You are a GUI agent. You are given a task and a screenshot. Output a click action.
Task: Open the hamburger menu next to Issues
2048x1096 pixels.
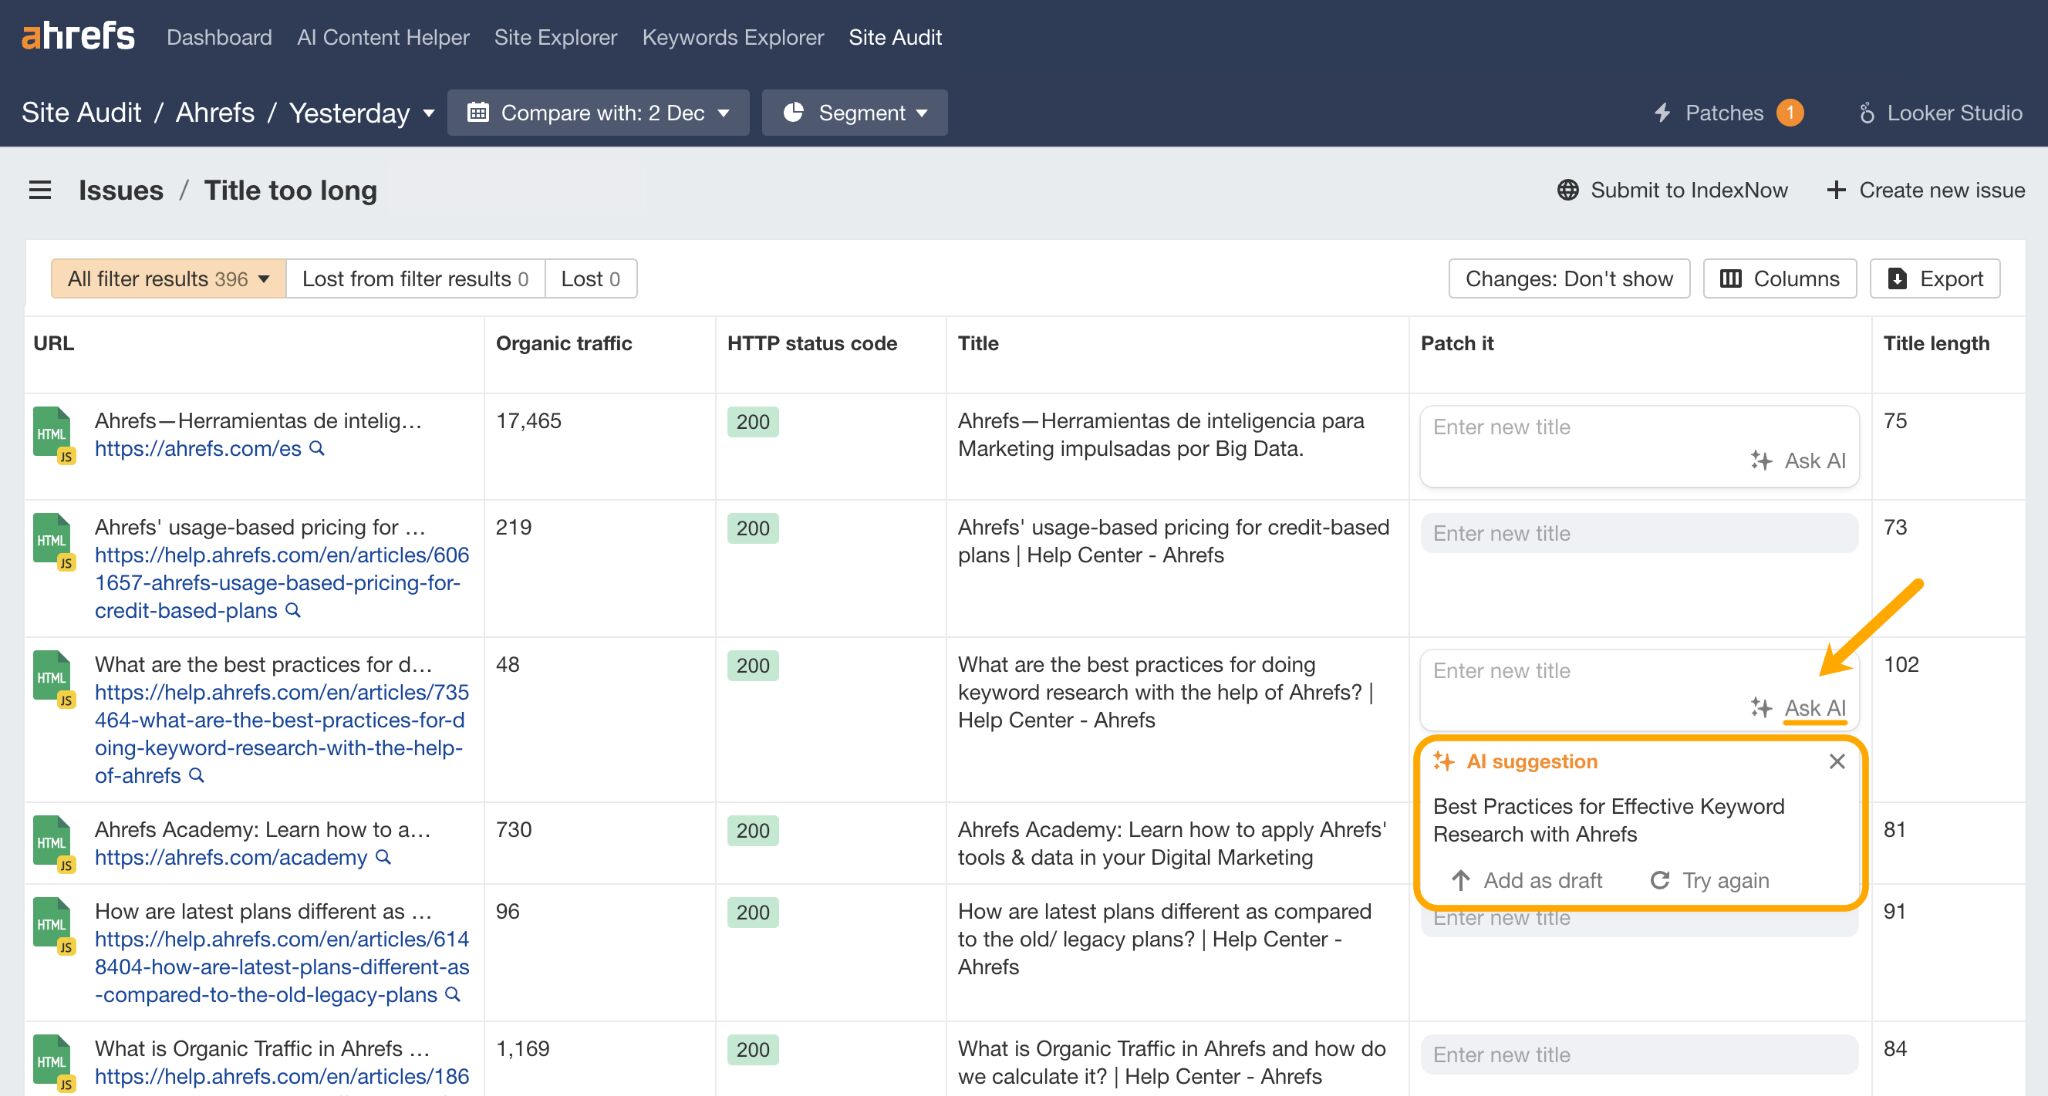pos(39,190)
